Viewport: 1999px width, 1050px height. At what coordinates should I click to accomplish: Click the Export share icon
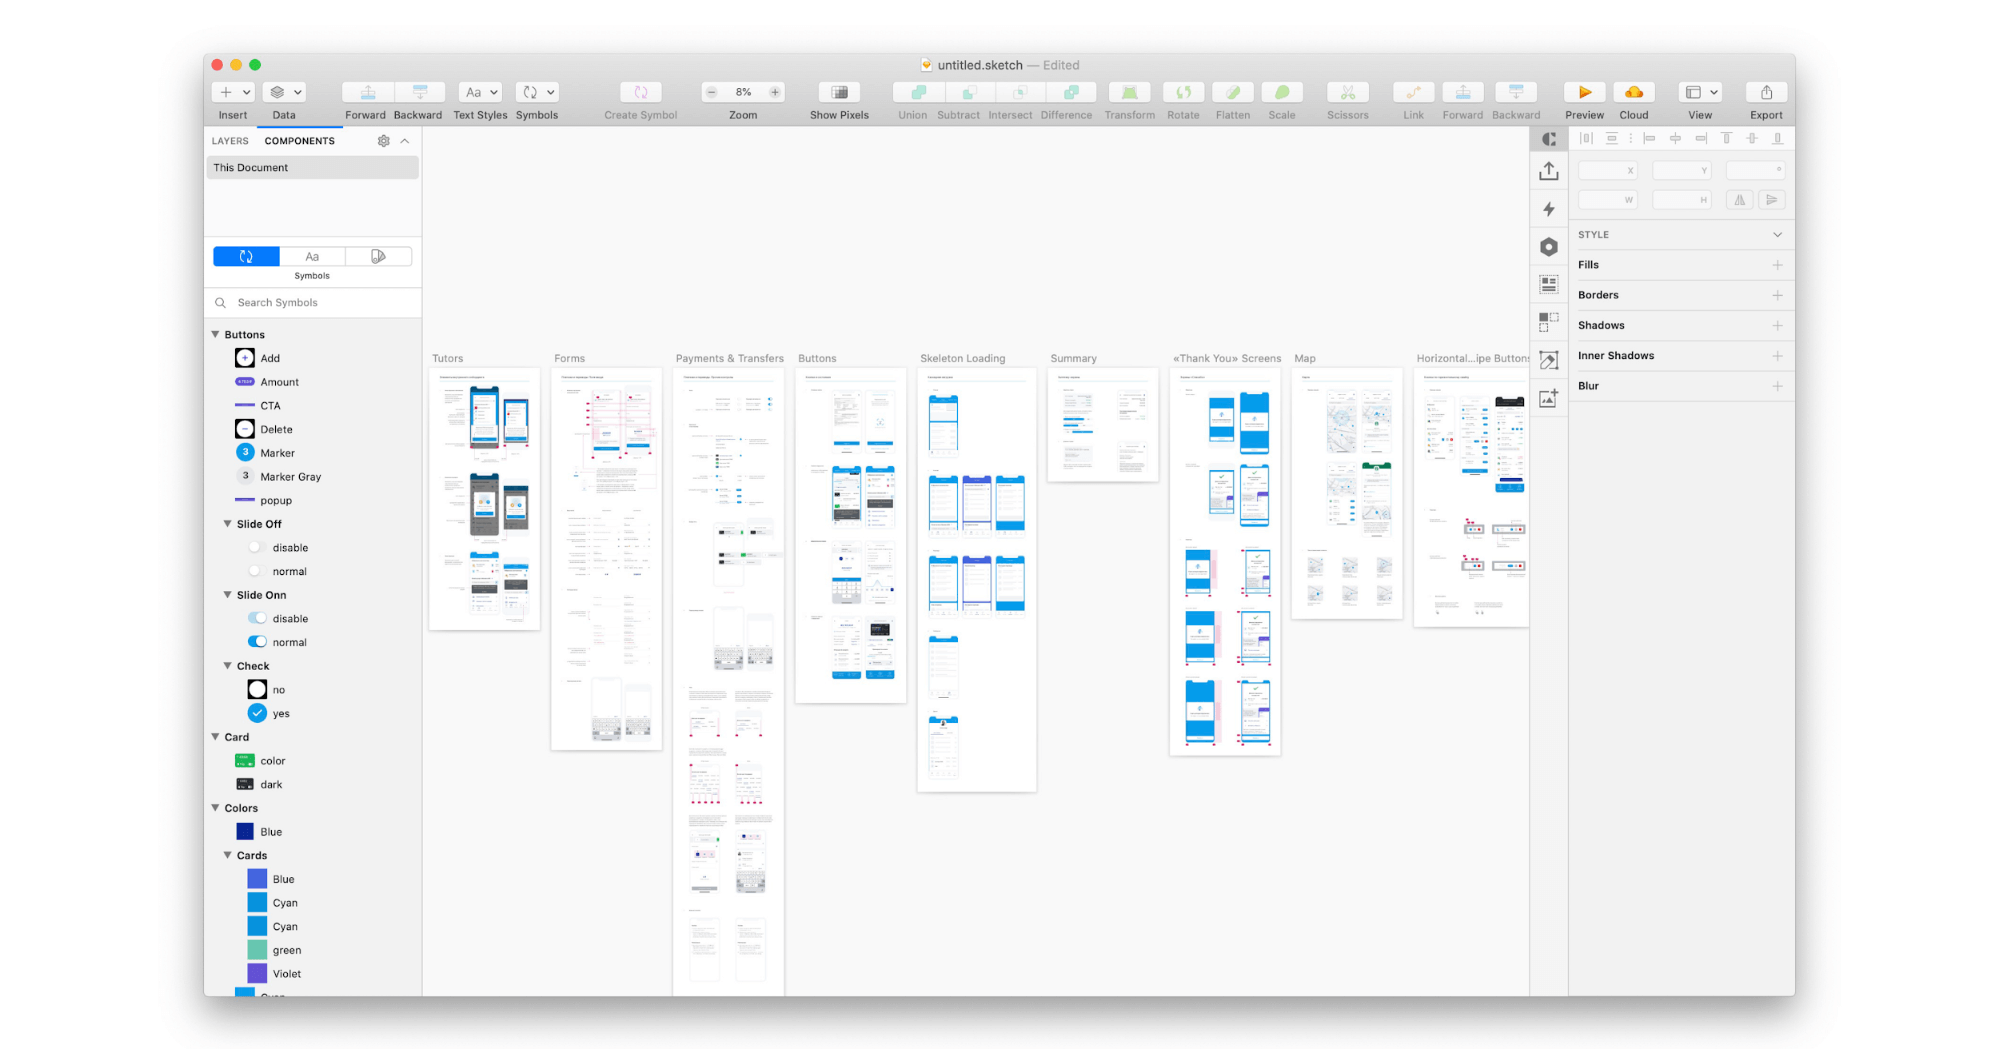tap(1766, 92)
